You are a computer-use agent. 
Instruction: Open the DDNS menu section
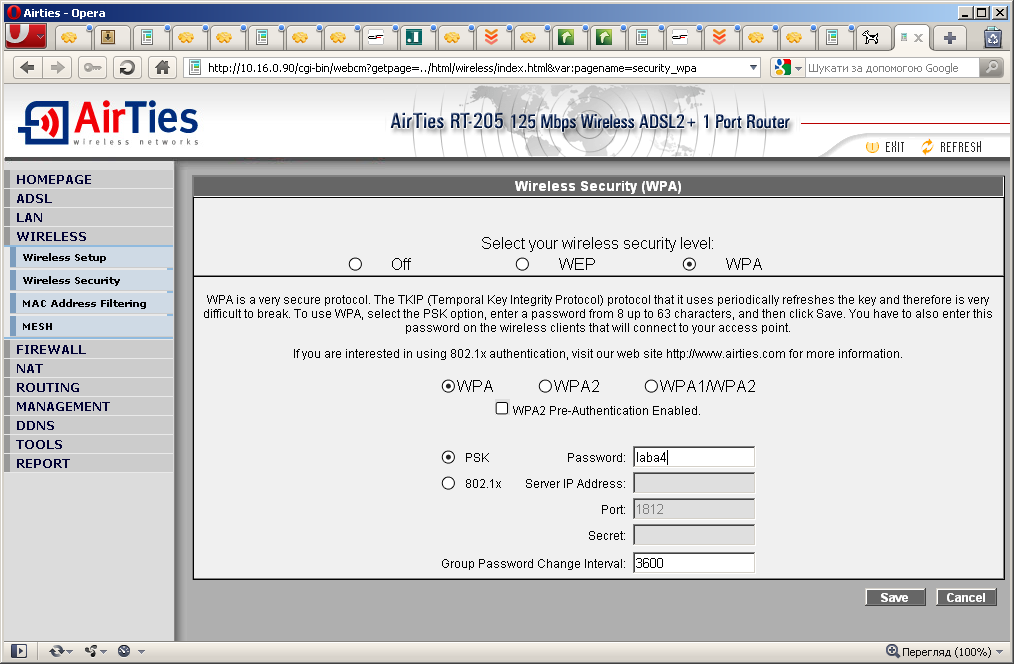(89, 425)
